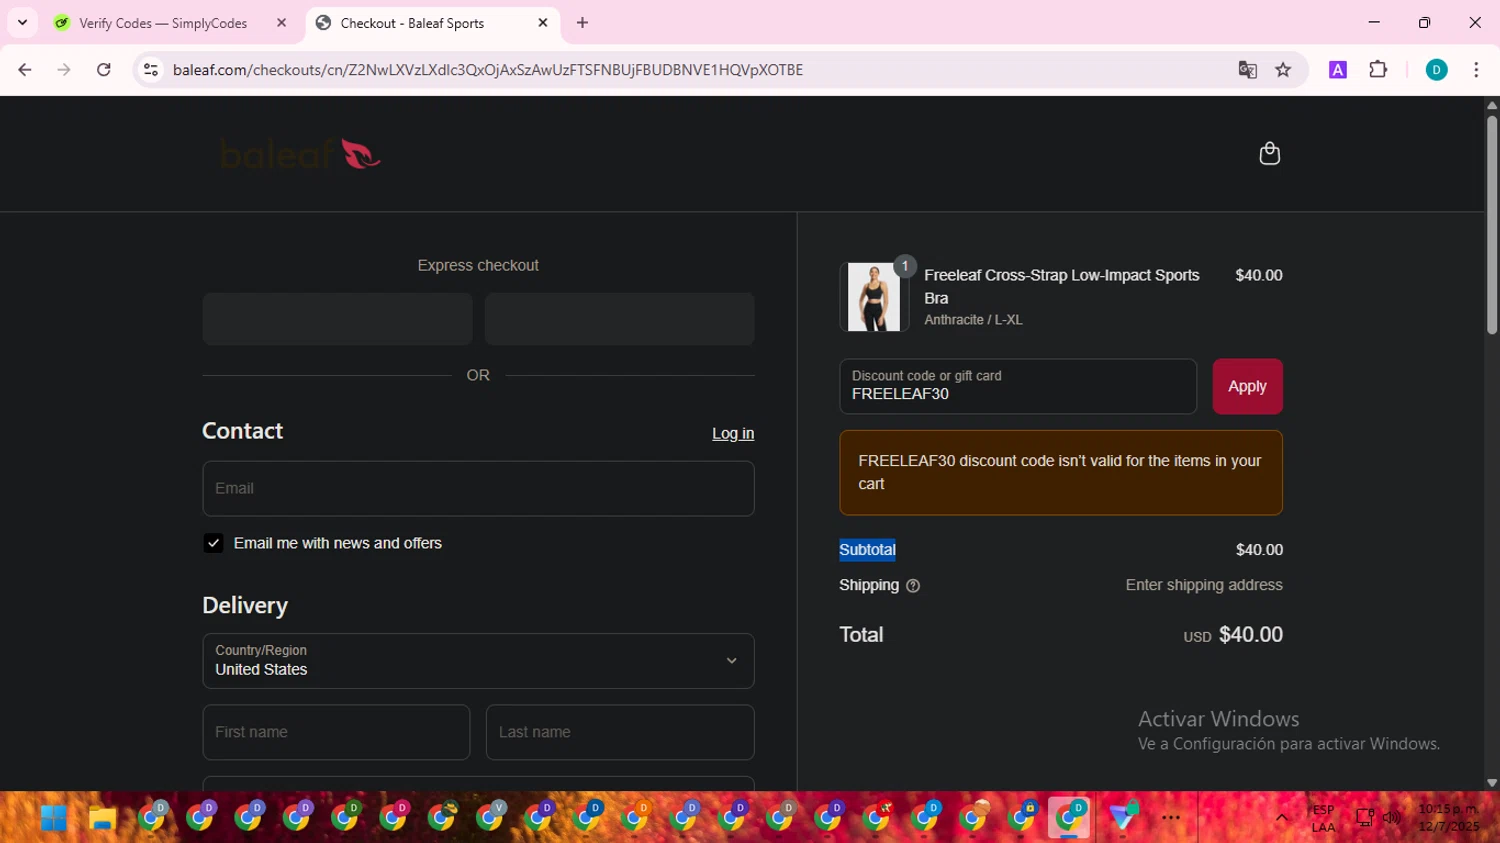Open the Chrome profile avatar D
Screen dimensions: 1500x843
pyautogui.click(x=1436, y=70)
